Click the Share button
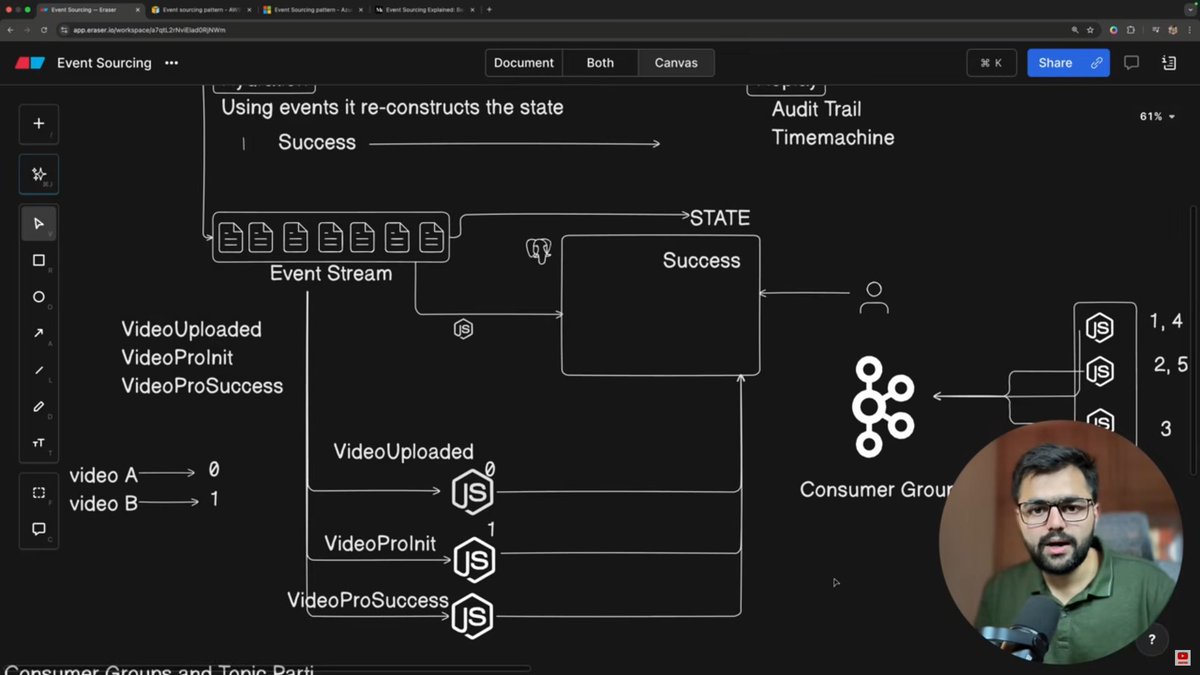The height and width of the screenshot is (675, 1200). coord(1067,63)
